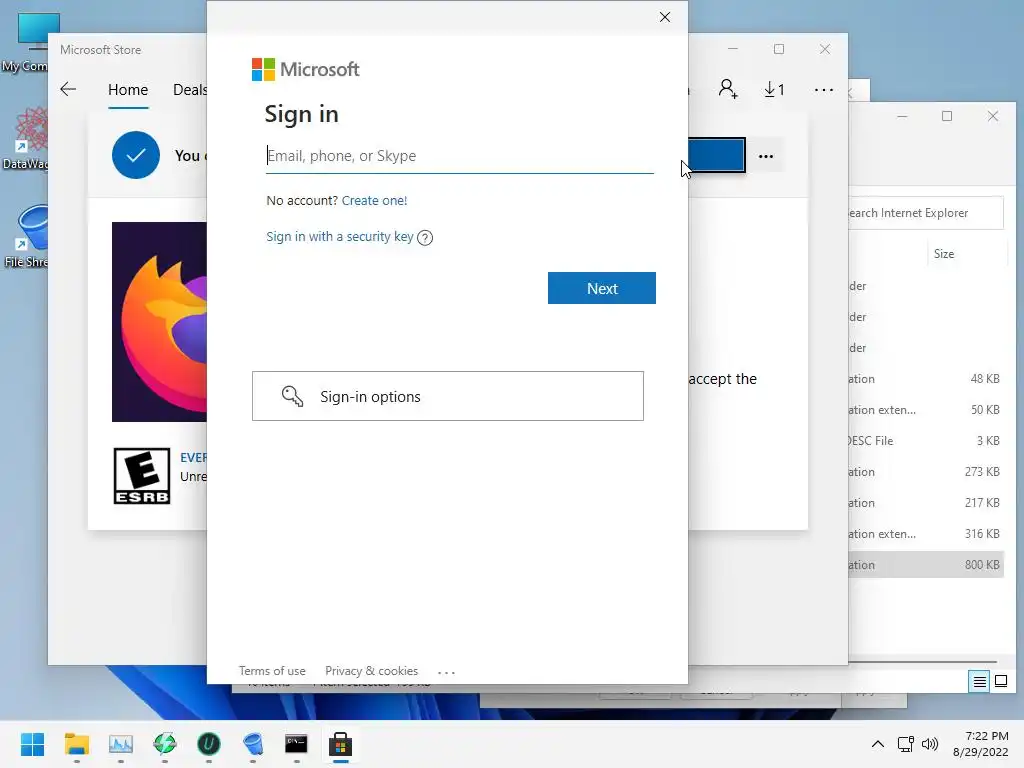Click Microsoft Store taskbar icon
1024x768 pixels.
340,744
